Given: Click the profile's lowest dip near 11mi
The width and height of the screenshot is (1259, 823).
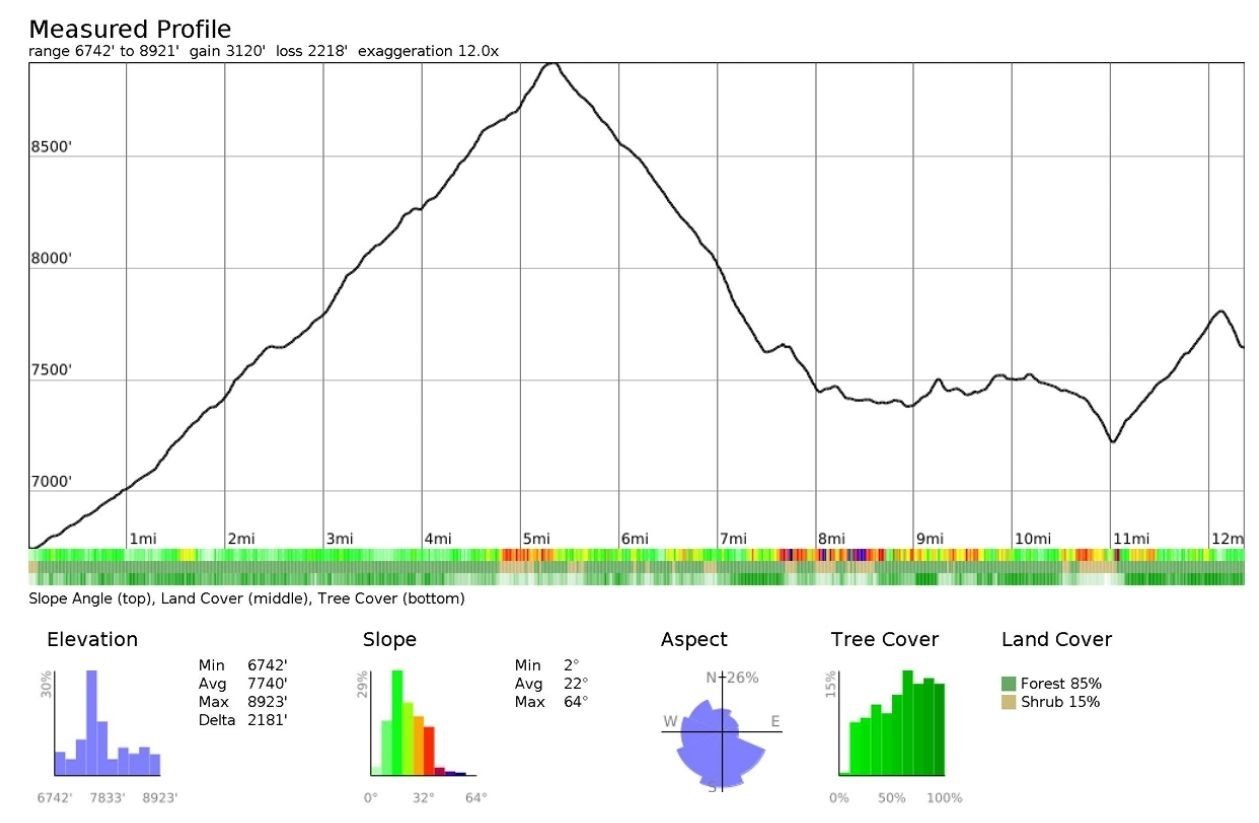Looking at the screenshot, I should pos(1112,441).
